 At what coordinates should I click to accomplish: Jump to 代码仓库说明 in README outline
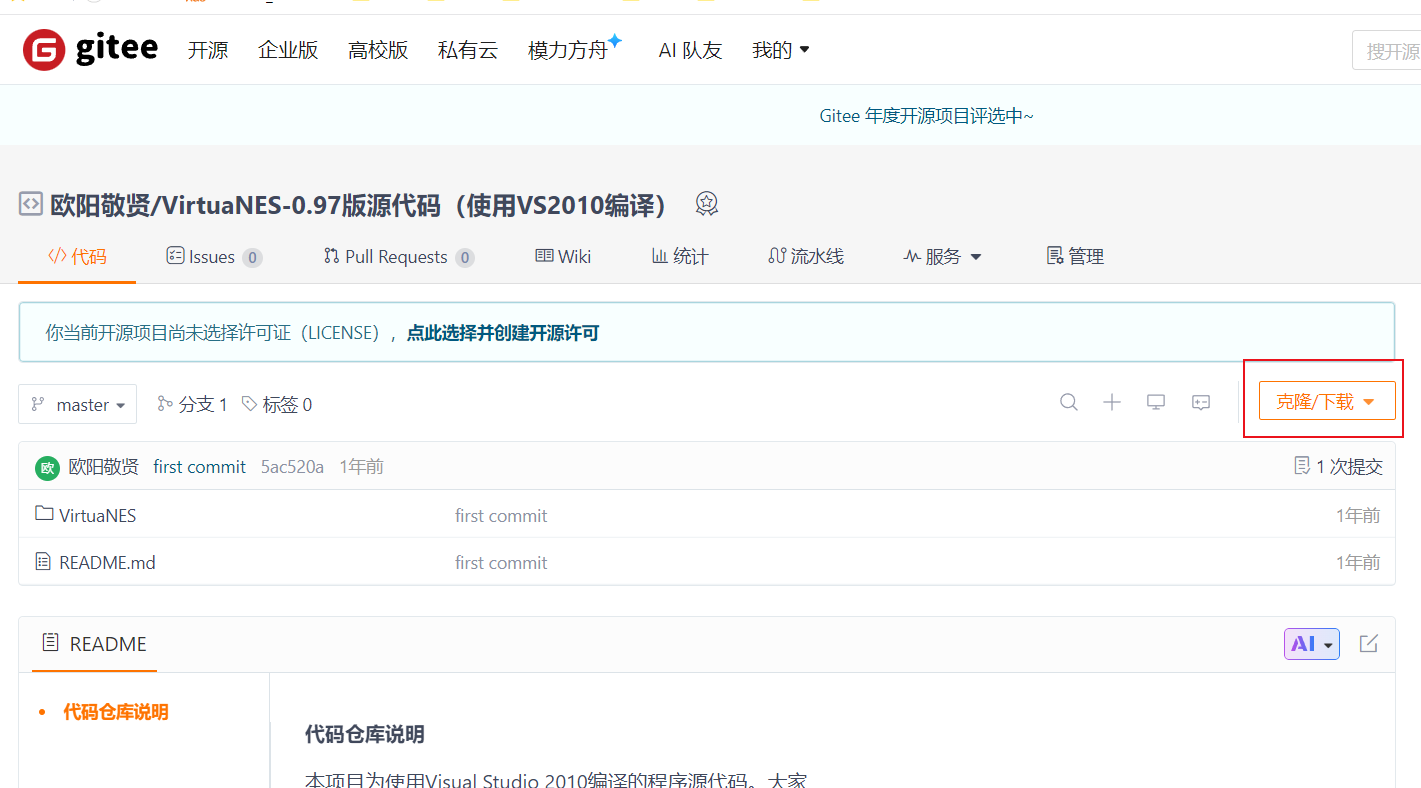(116, 712)
